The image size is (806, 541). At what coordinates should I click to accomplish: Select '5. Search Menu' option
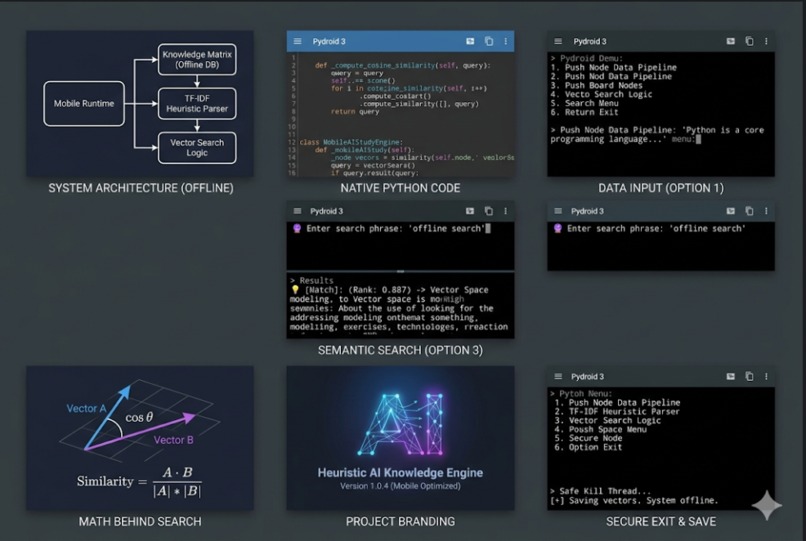pyautogui.click(x=584, y=103)
